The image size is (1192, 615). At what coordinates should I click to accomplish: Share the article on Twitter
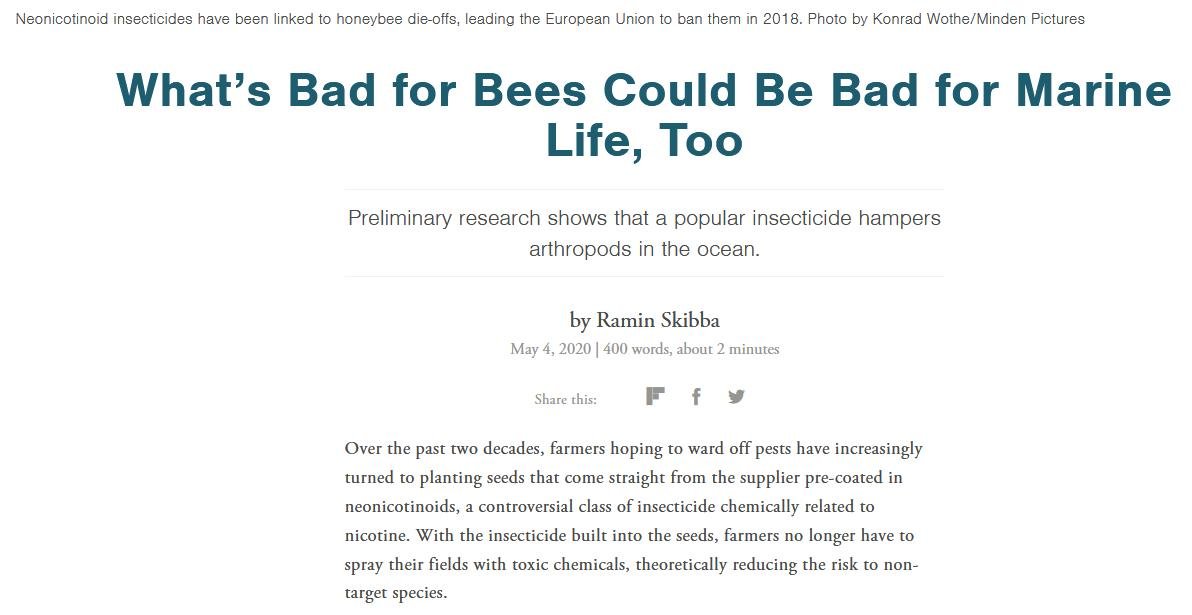(x=737, y=396)
